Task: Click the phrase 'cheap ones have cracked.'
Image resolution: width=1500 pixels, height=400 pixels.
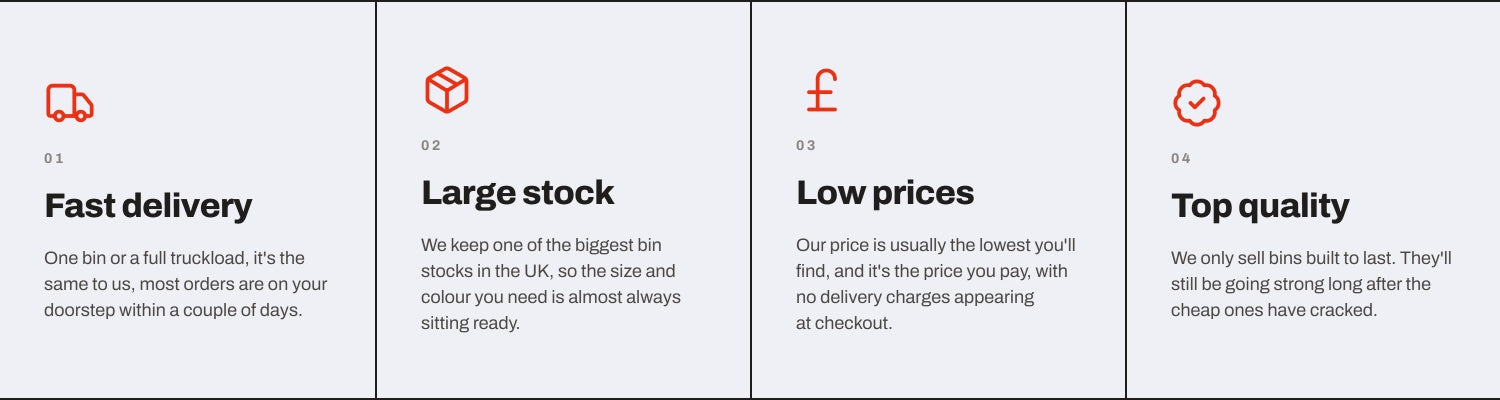Action: pos(1274,310)
